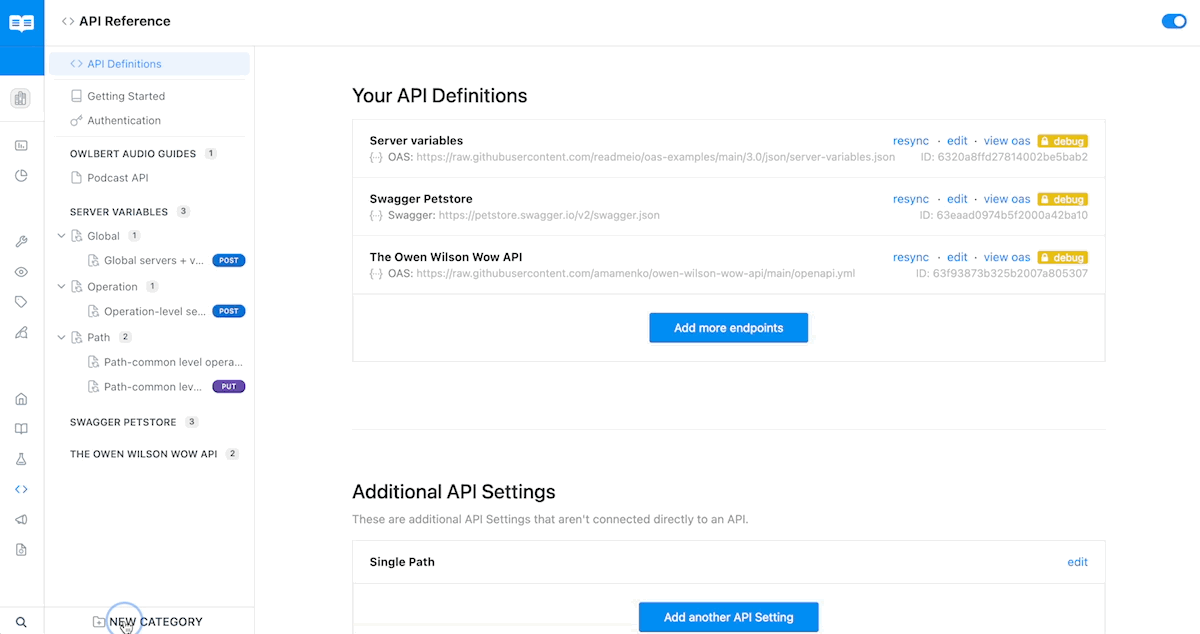Open the eye appearance icon in rail
Image resolution: width=1200 pixels, height=634 pixels.
tap(21, 272)
